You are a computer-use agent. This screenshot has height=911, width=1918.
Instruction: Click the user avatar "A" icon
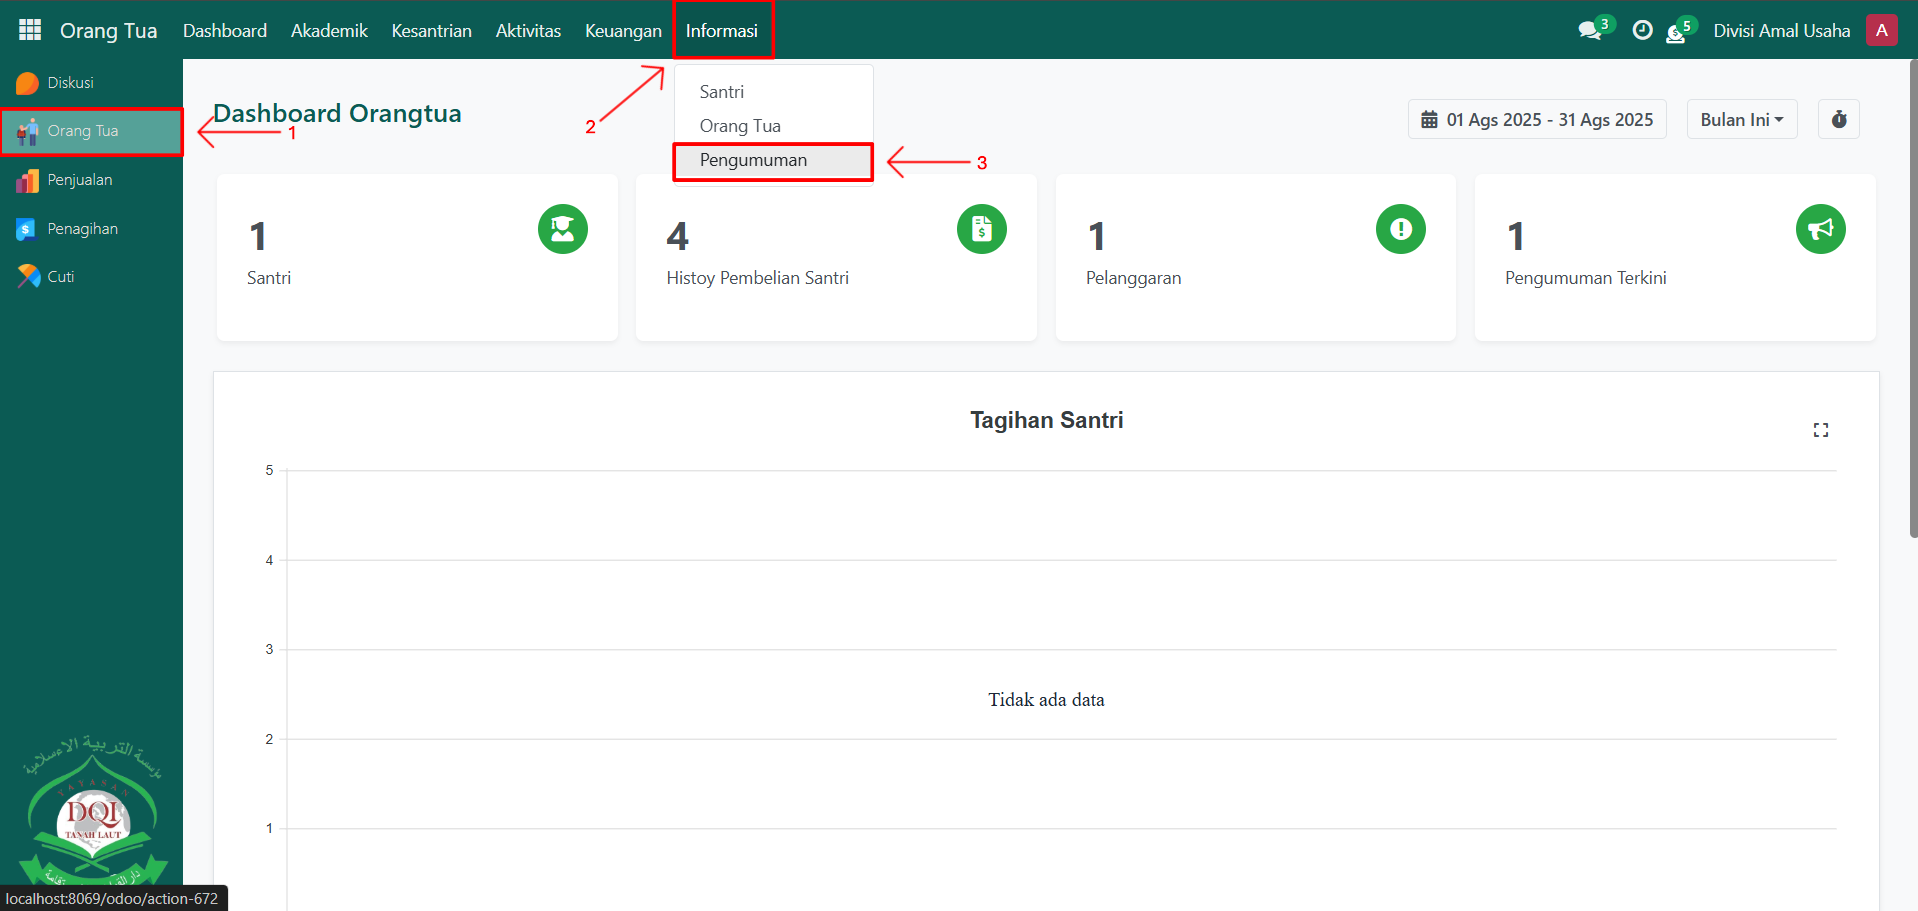point(1881,30)
